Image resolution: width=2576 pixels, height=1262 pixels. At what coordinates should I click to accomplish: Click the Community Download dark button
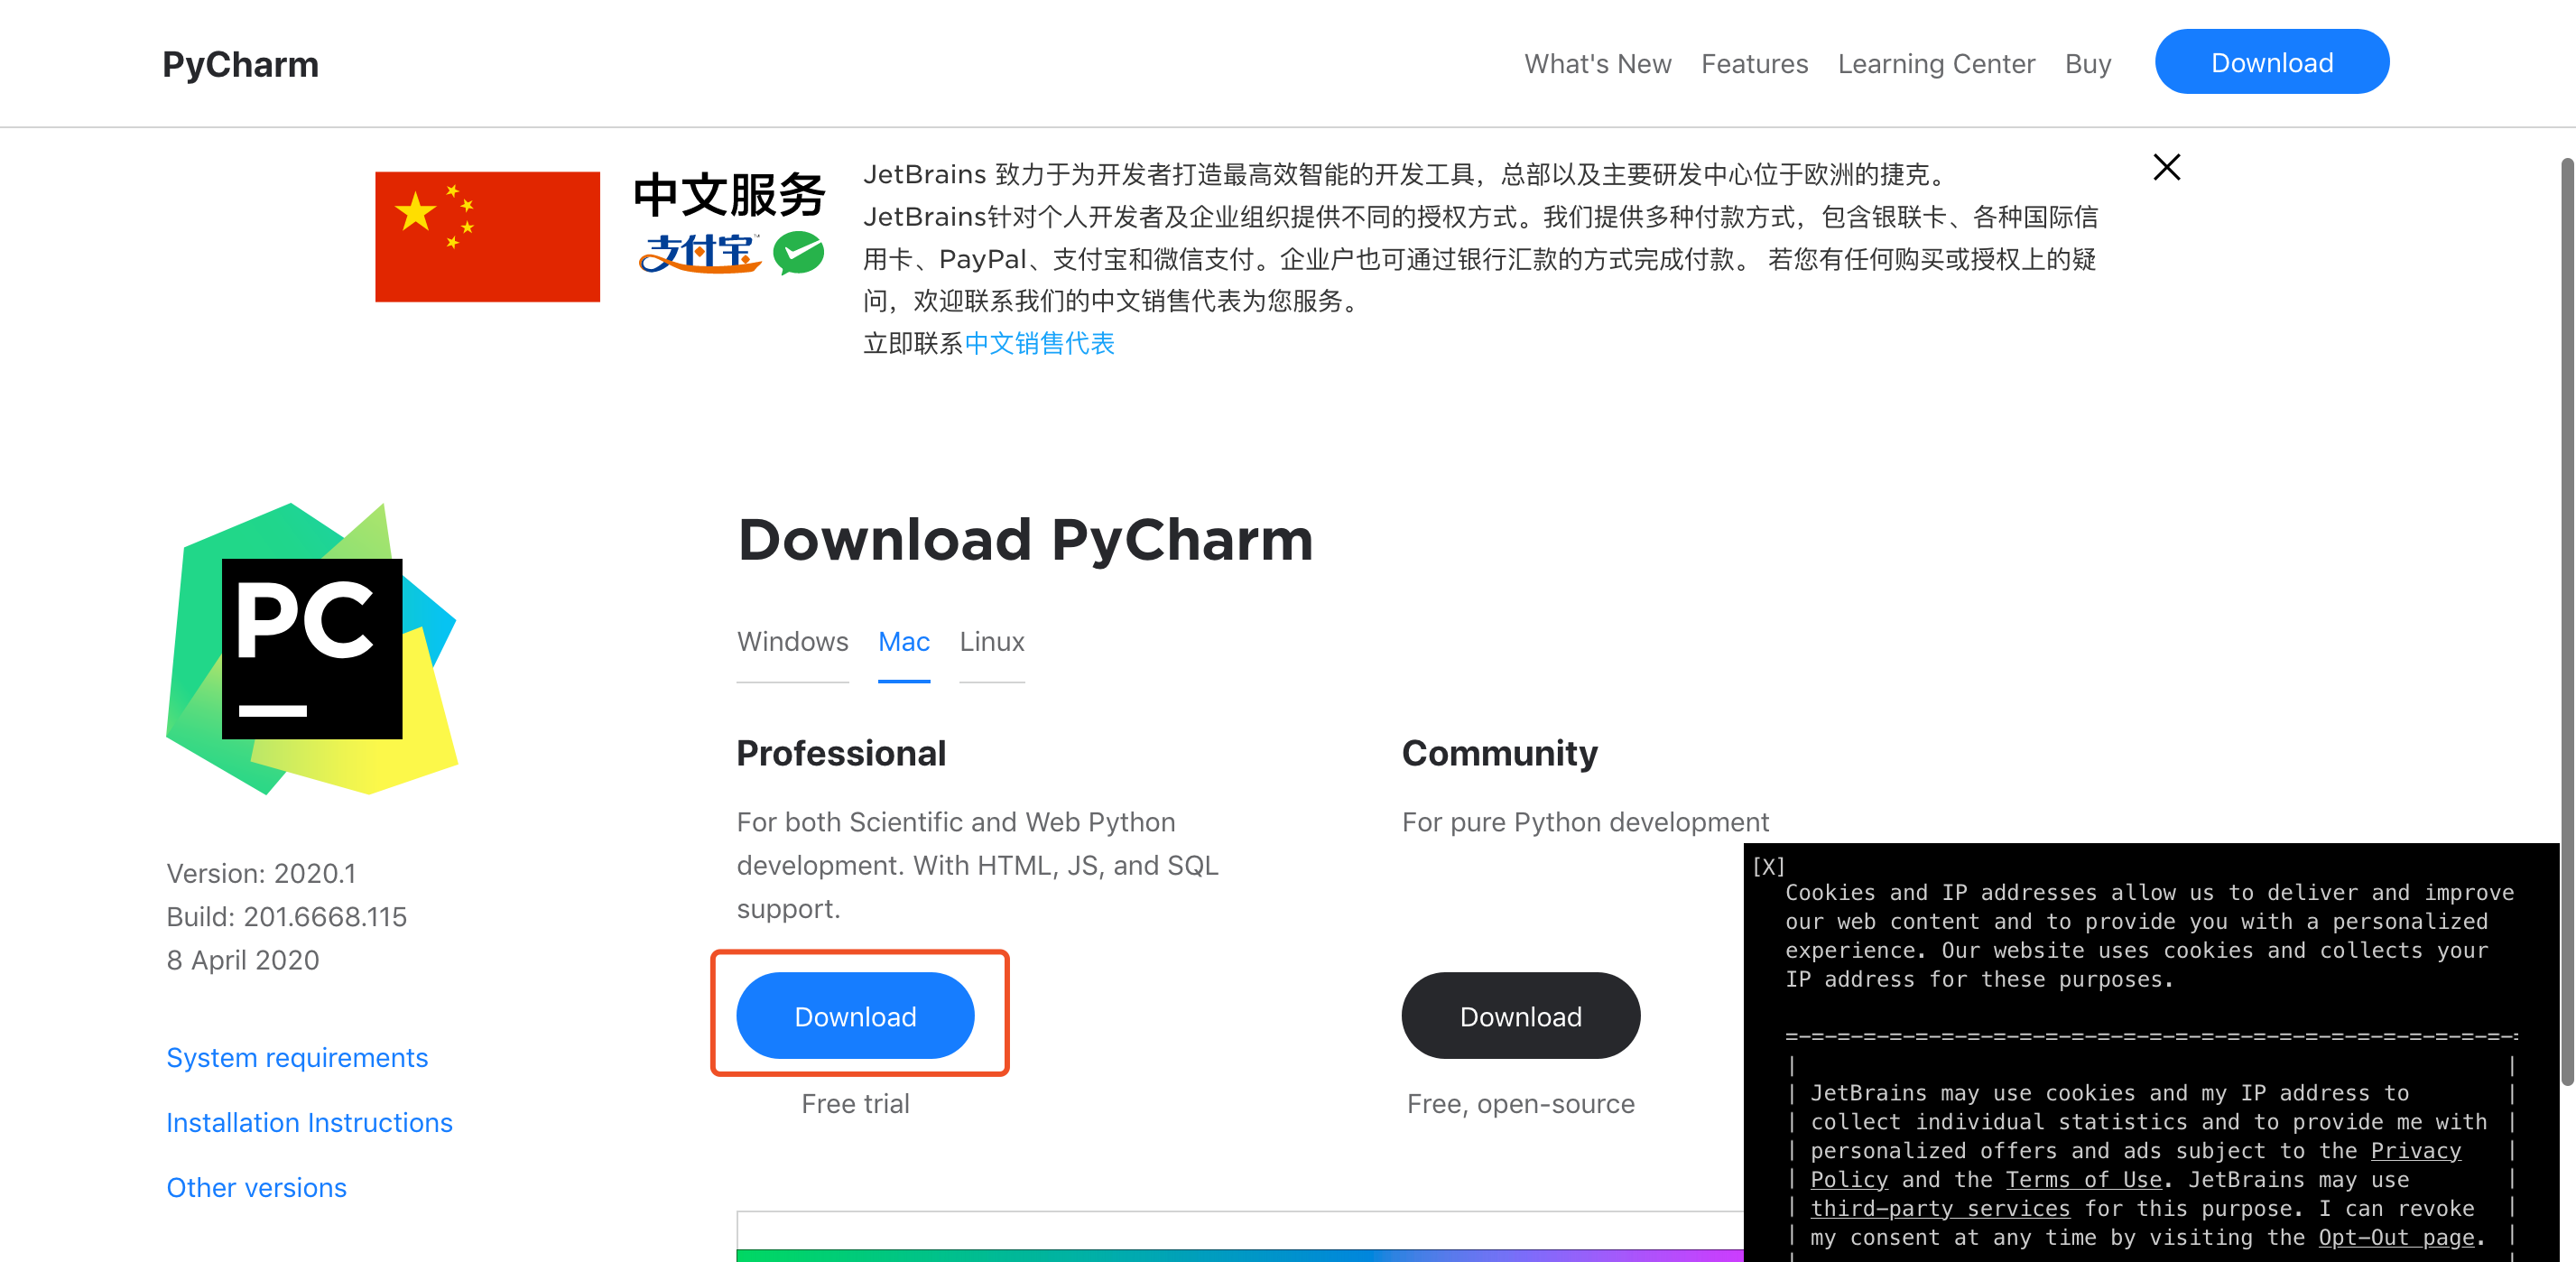(x=1520, y=1014)
